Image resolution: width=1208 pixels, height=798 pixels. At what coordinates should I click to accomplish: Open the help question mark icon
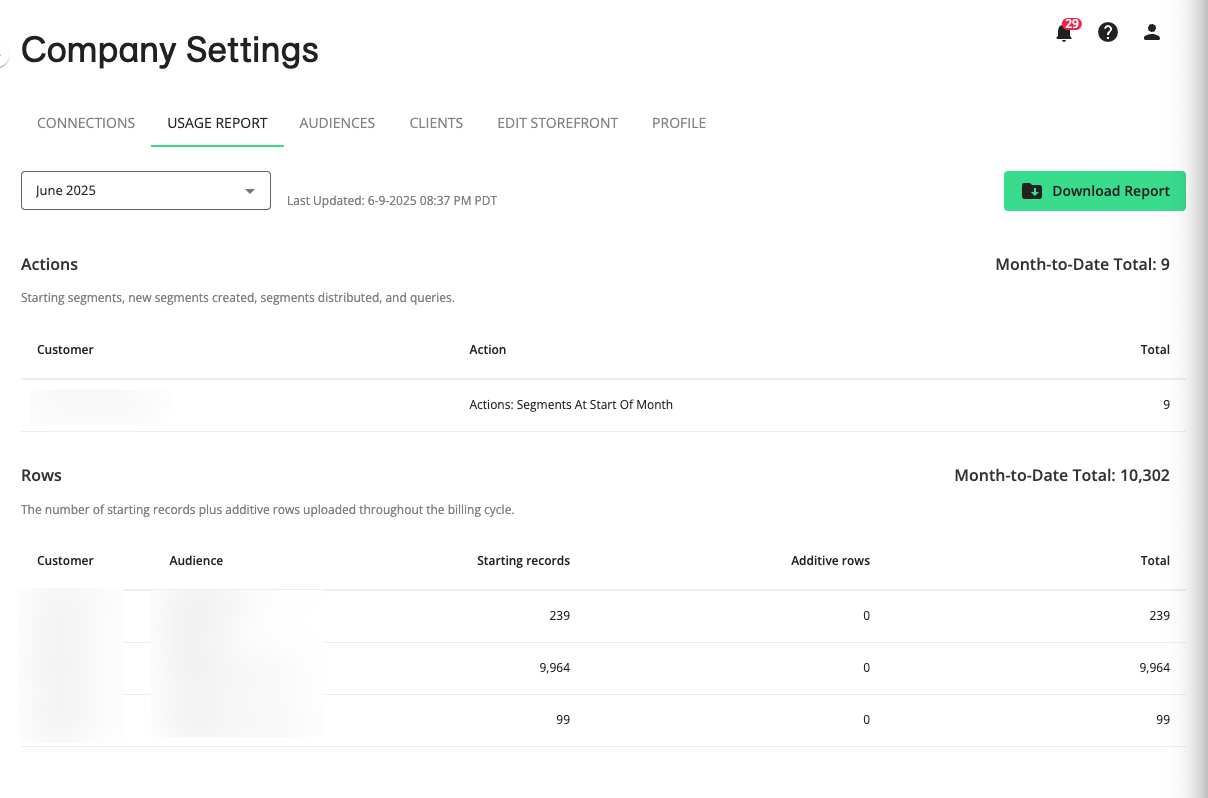pyautogui.click(x=1108, y=32)
